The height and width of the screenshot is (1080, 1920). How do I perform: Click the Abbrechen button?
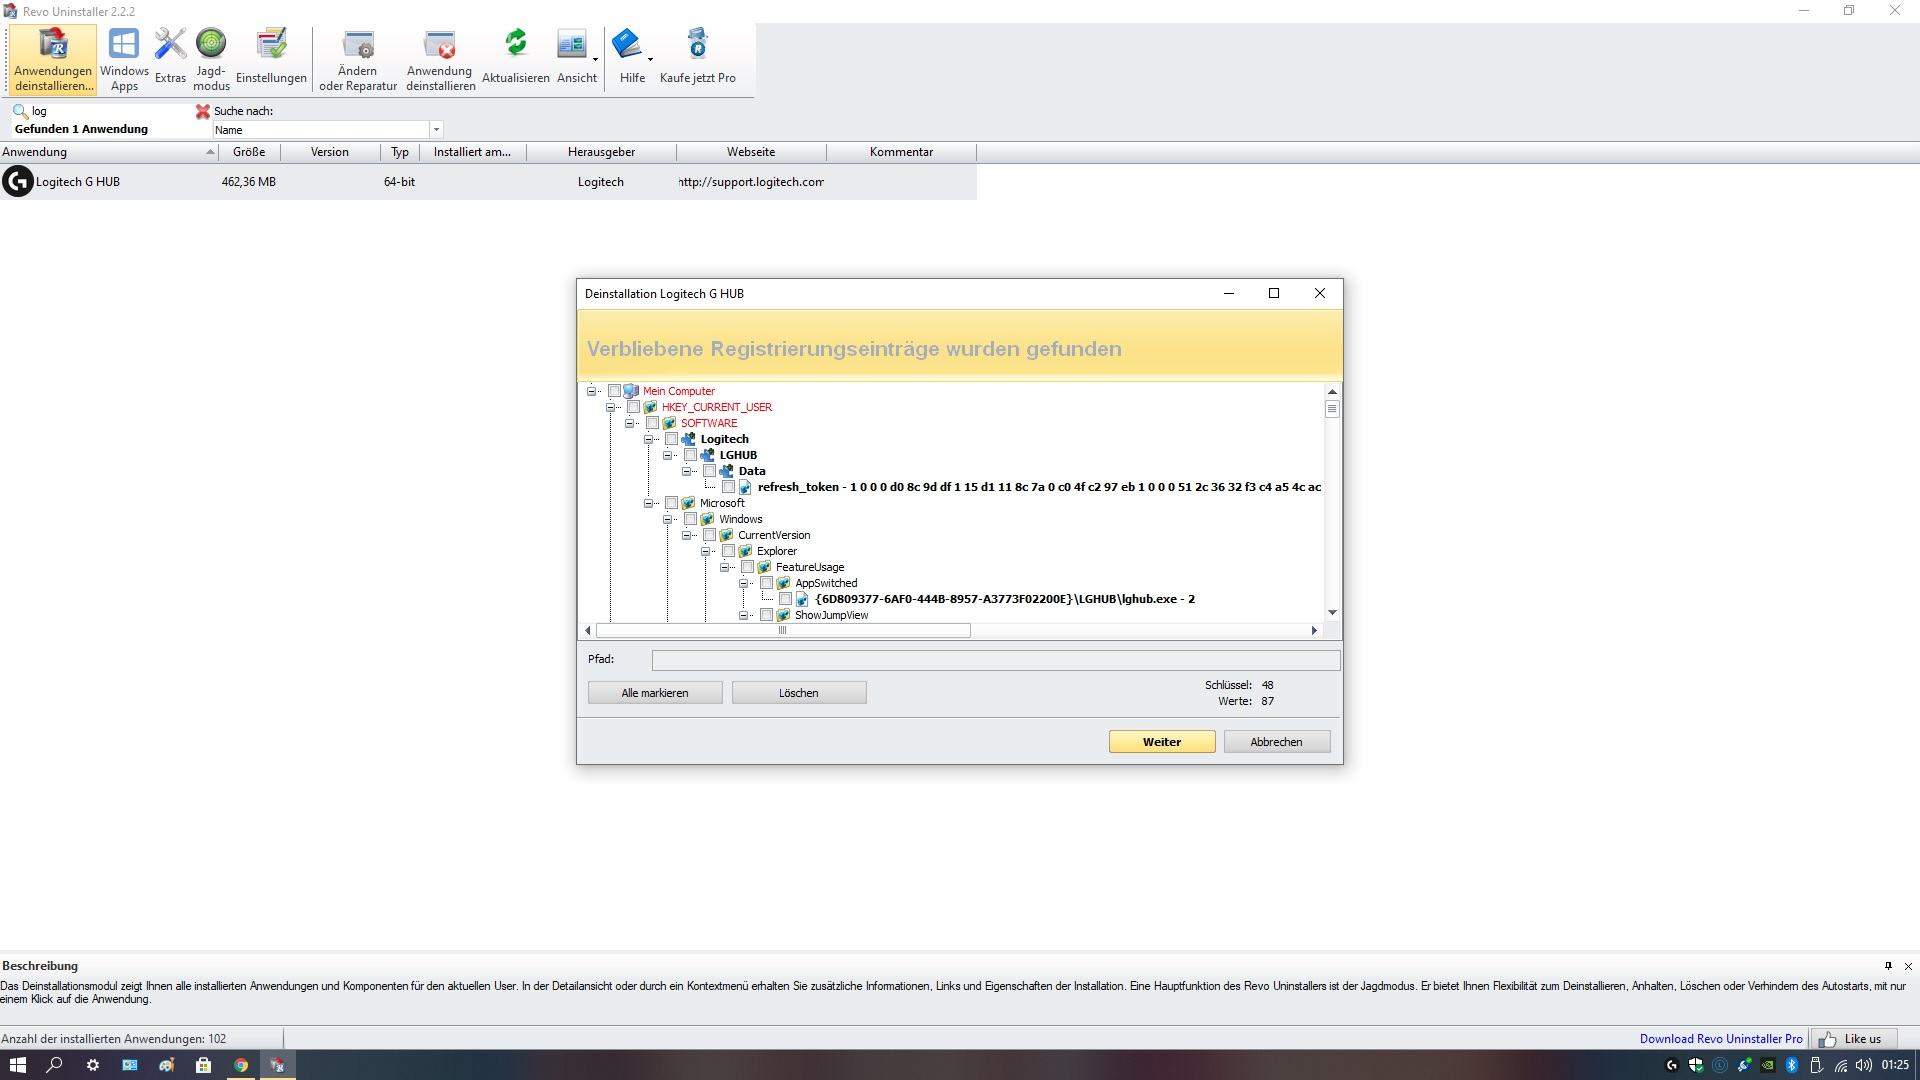pos(1276,742)
